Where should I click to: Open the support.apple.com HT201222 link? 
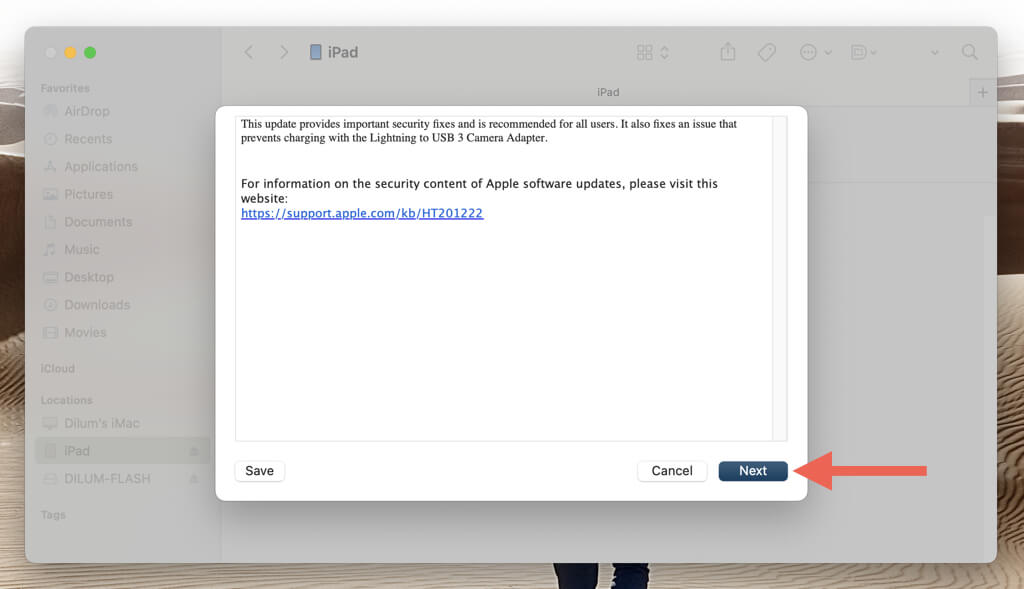tap(362, 214)
